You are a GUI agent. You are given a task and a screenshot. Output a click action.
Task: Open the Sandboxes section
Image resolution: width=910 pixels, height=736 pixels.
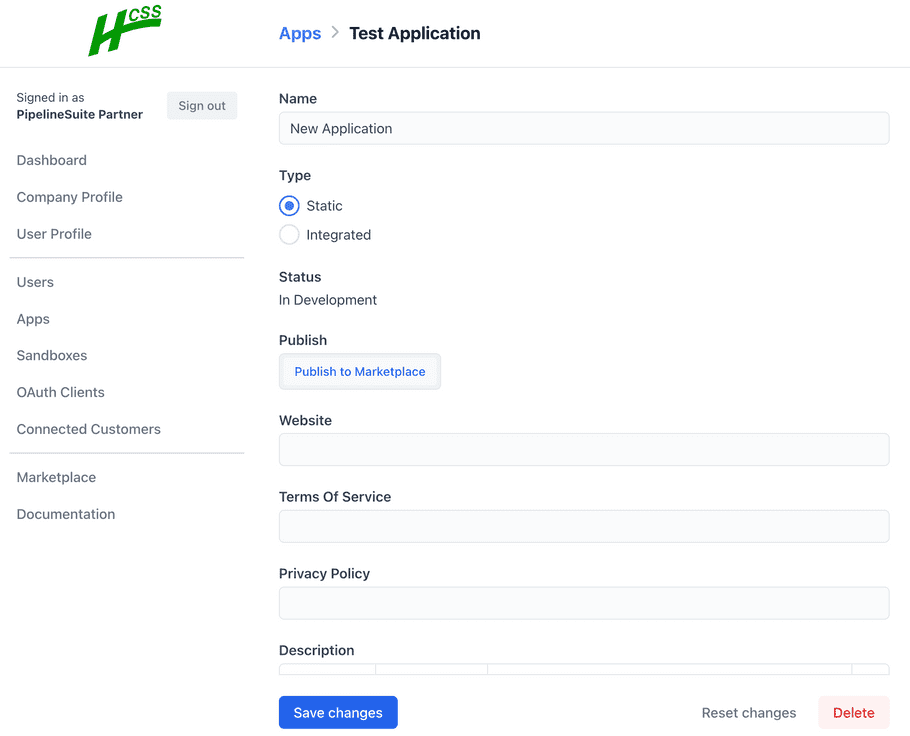(x=51, y=355)
